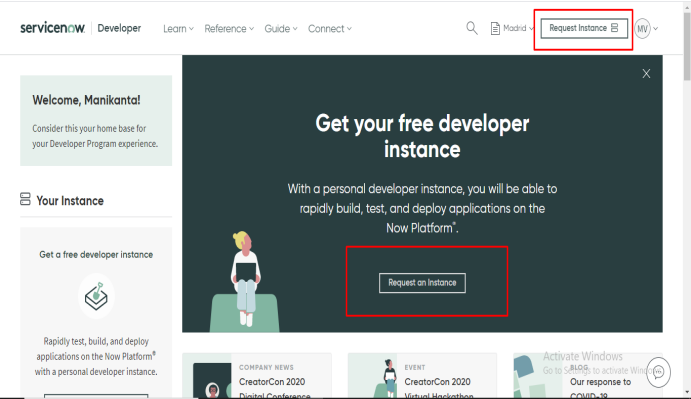Click the Welcome, Manikanta! heading
Screen dimensions: 691x399
click(86, 100)
